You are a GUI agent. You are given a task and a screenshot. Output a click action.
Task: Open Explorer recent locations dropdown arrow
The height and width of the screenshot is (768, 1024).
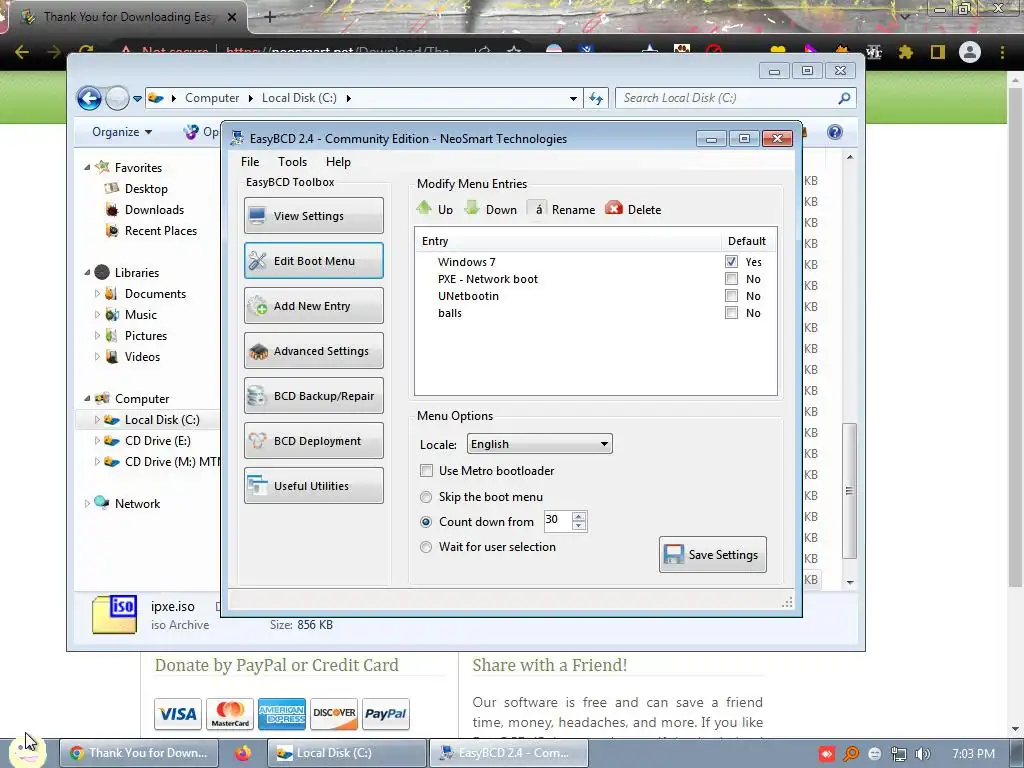point(137,99)
